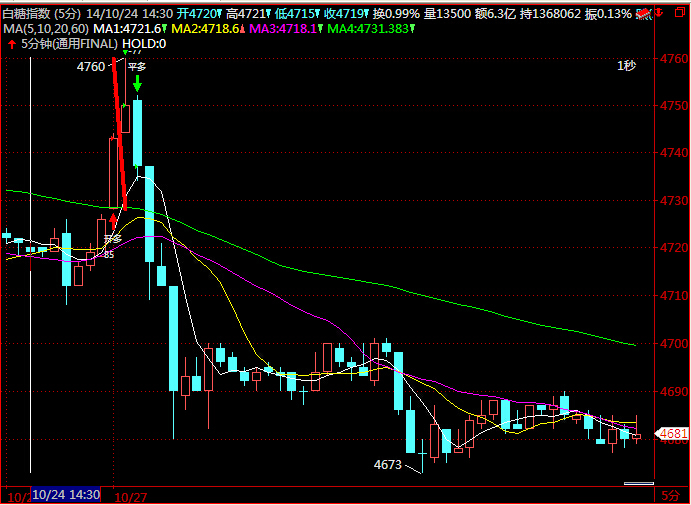This screenshot has width=691, height=505.
Task: Click the 4710 price axis label
Action: coord(674,296)
